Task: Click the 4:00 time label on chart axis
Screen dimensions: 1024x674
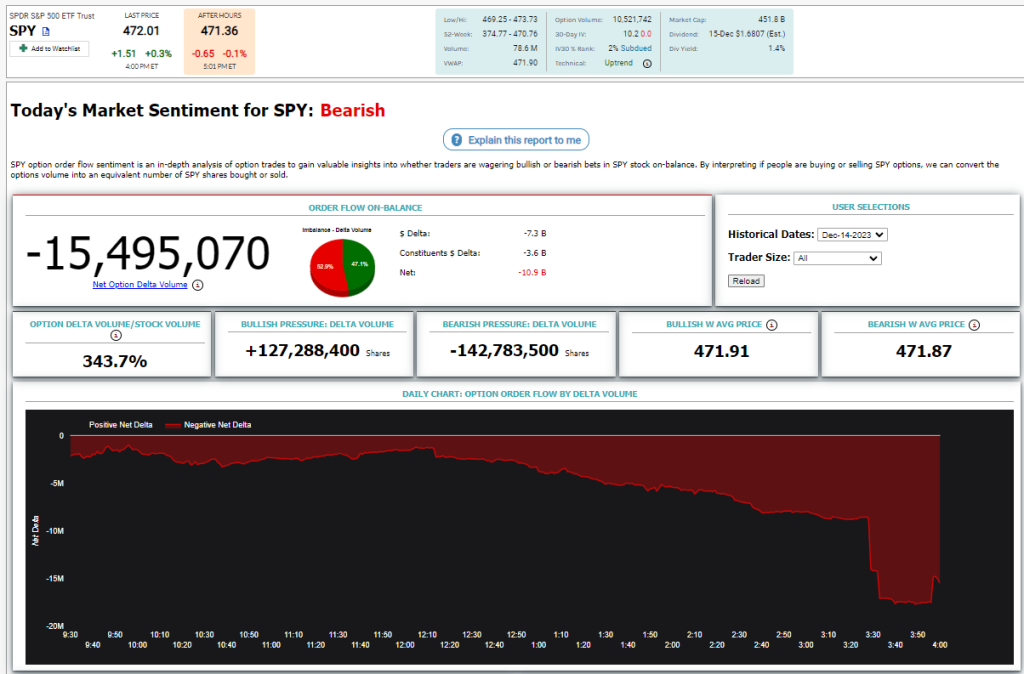Action: pos(940,645)
